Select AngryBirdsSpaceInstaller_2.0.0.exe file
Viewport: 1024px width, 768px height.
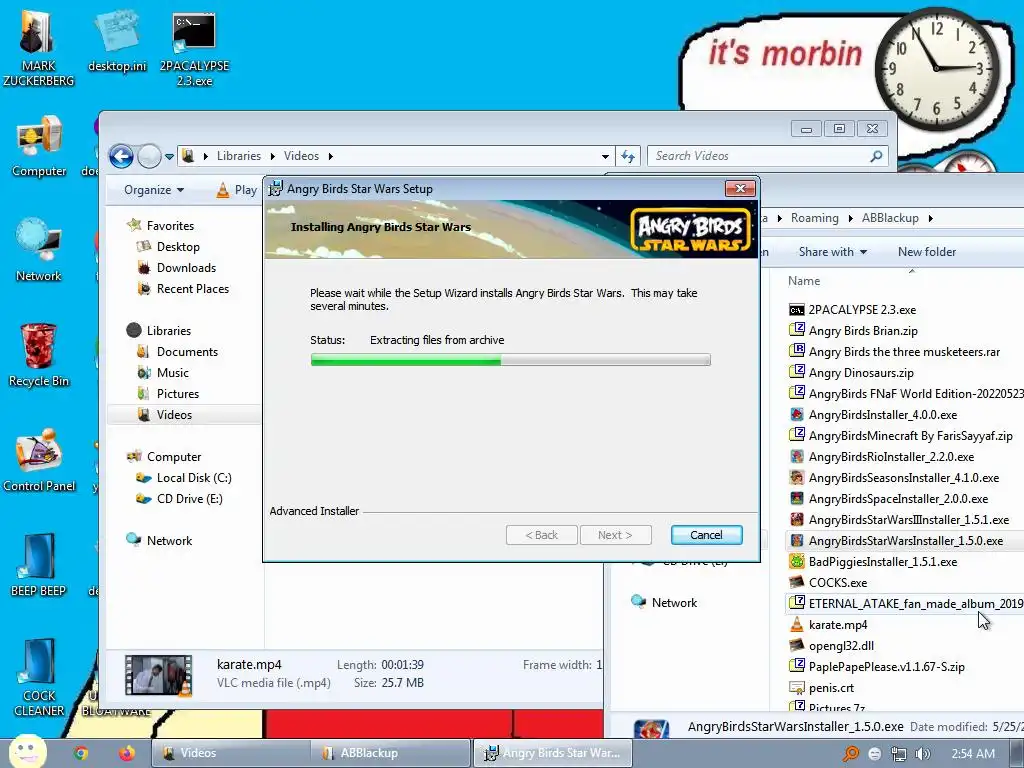pyautogui.click(x=898, y=499)
